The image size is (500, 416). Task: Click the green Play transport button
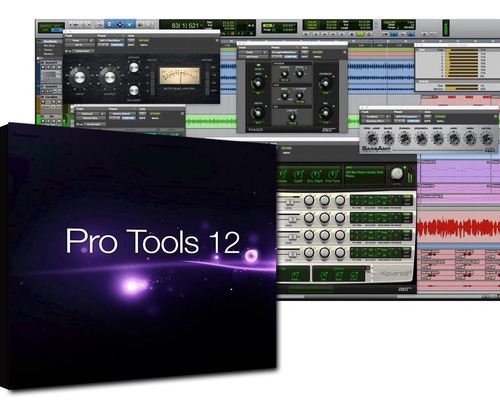(x=360, y=34)
